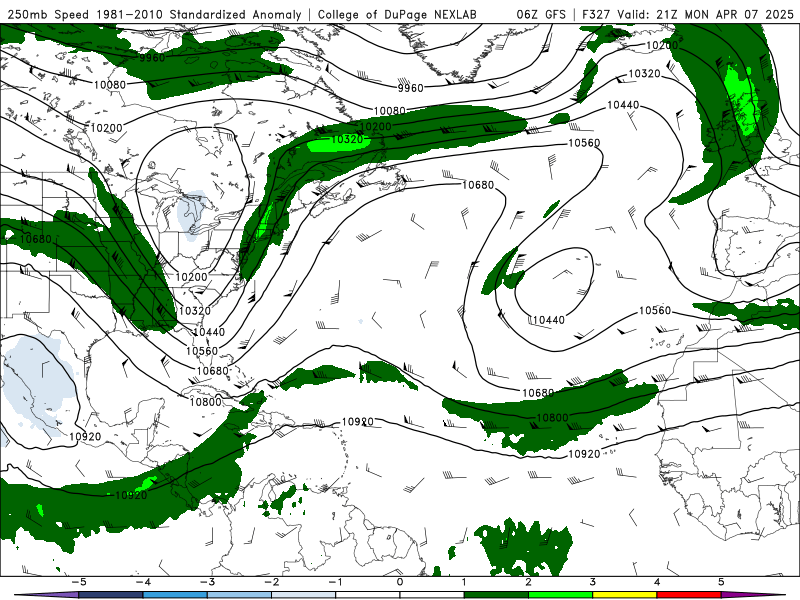Click the '0' colorbar tick label
This screenshot has width=800, height=600.
(400, 582)
